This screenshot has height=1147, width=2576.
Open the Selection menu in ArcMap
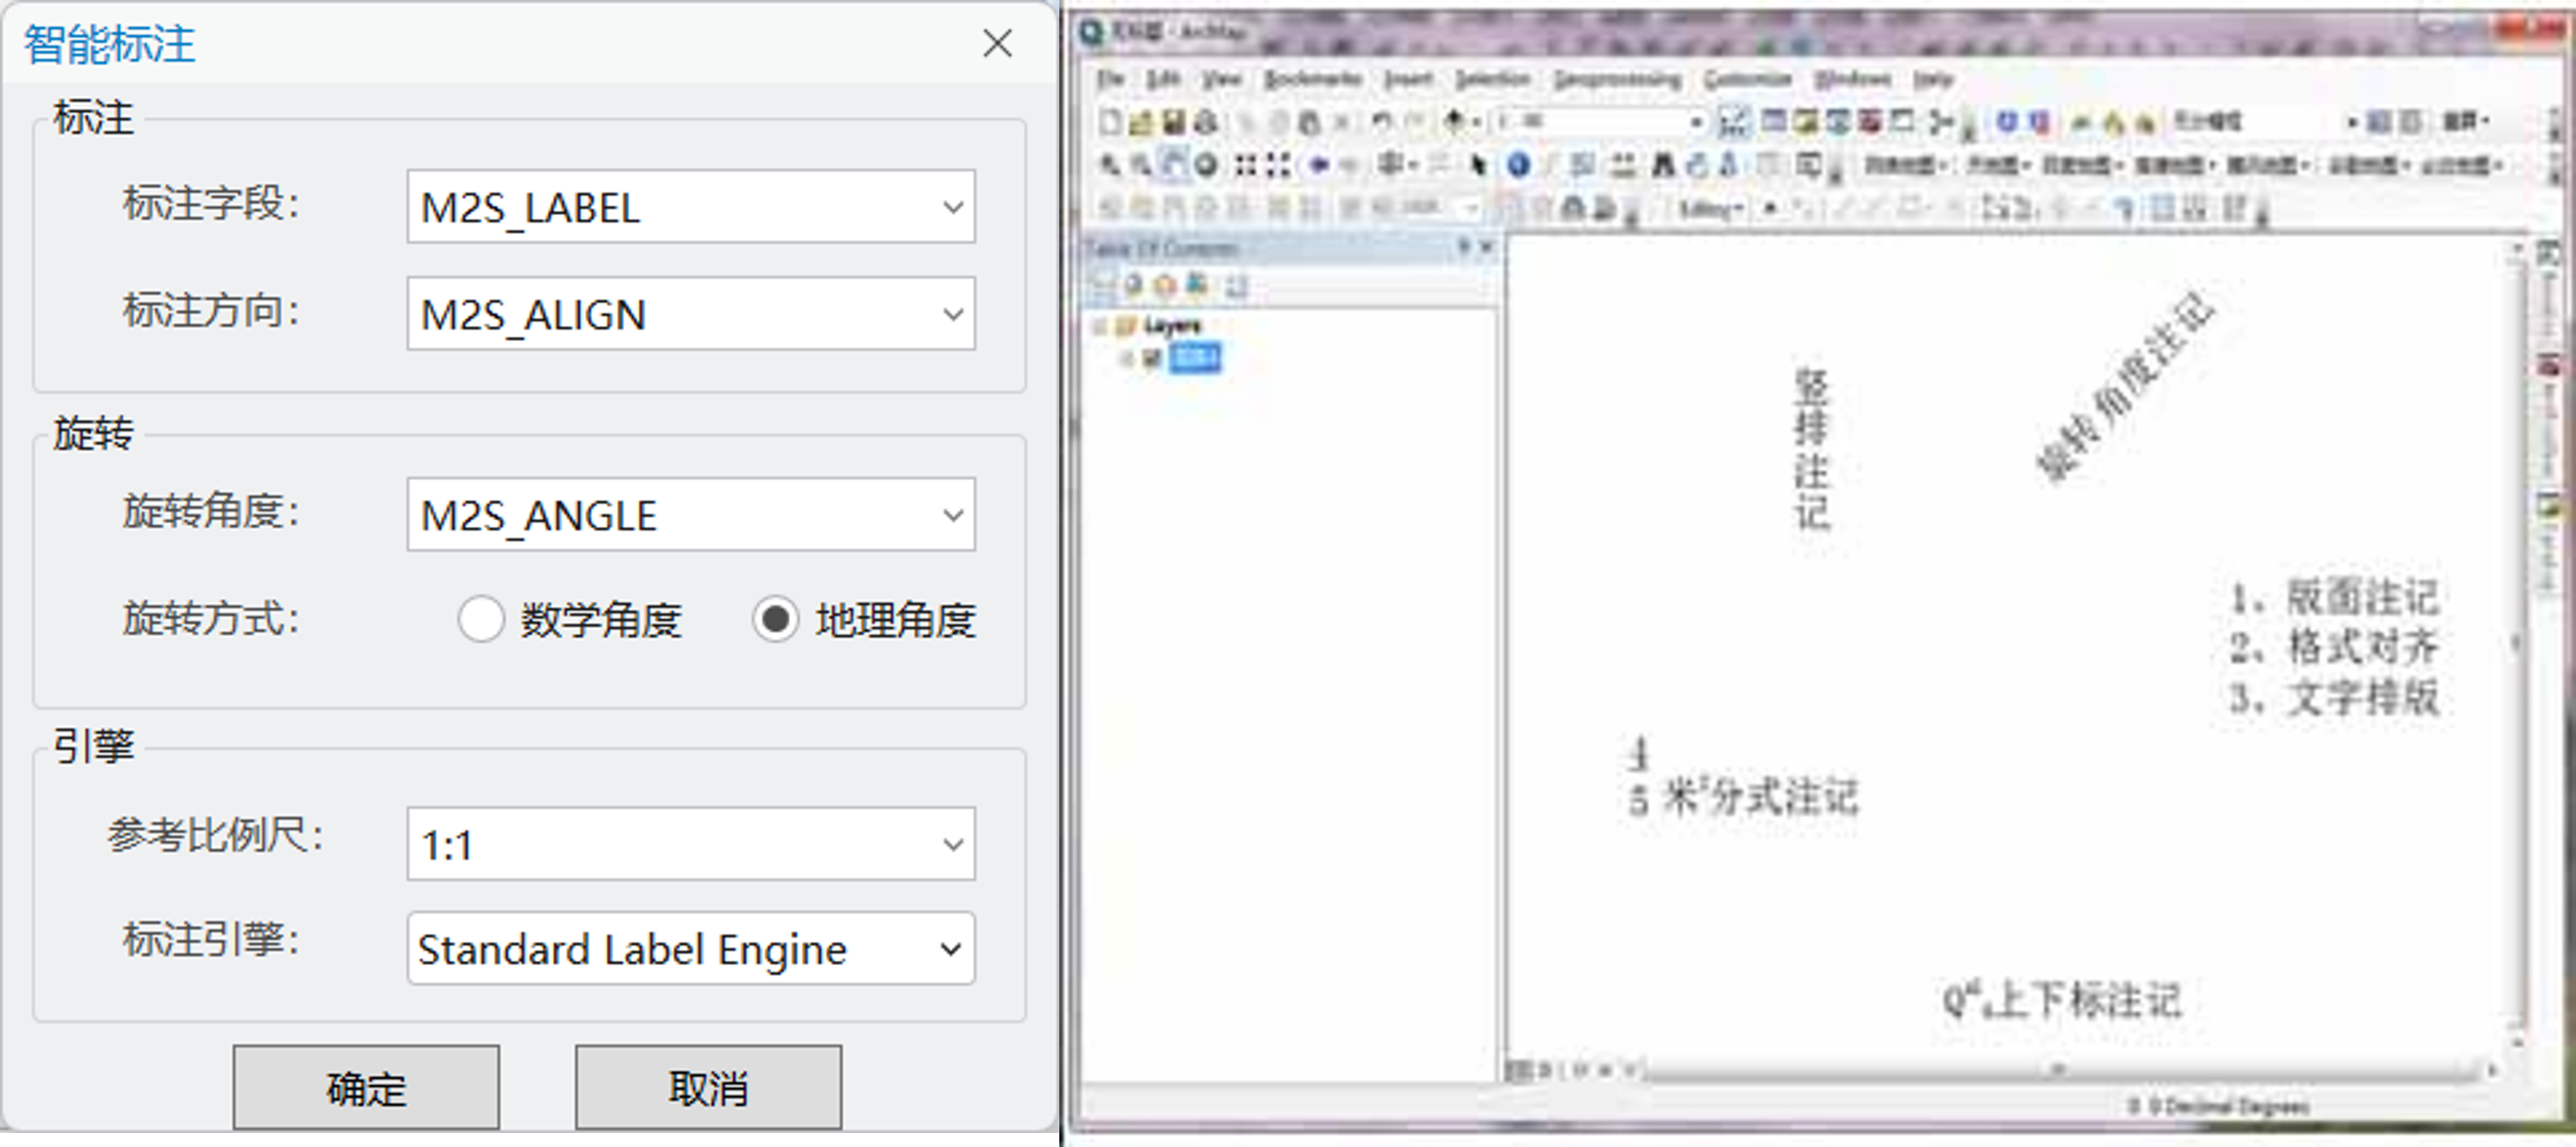click(x=1493, y=78)
